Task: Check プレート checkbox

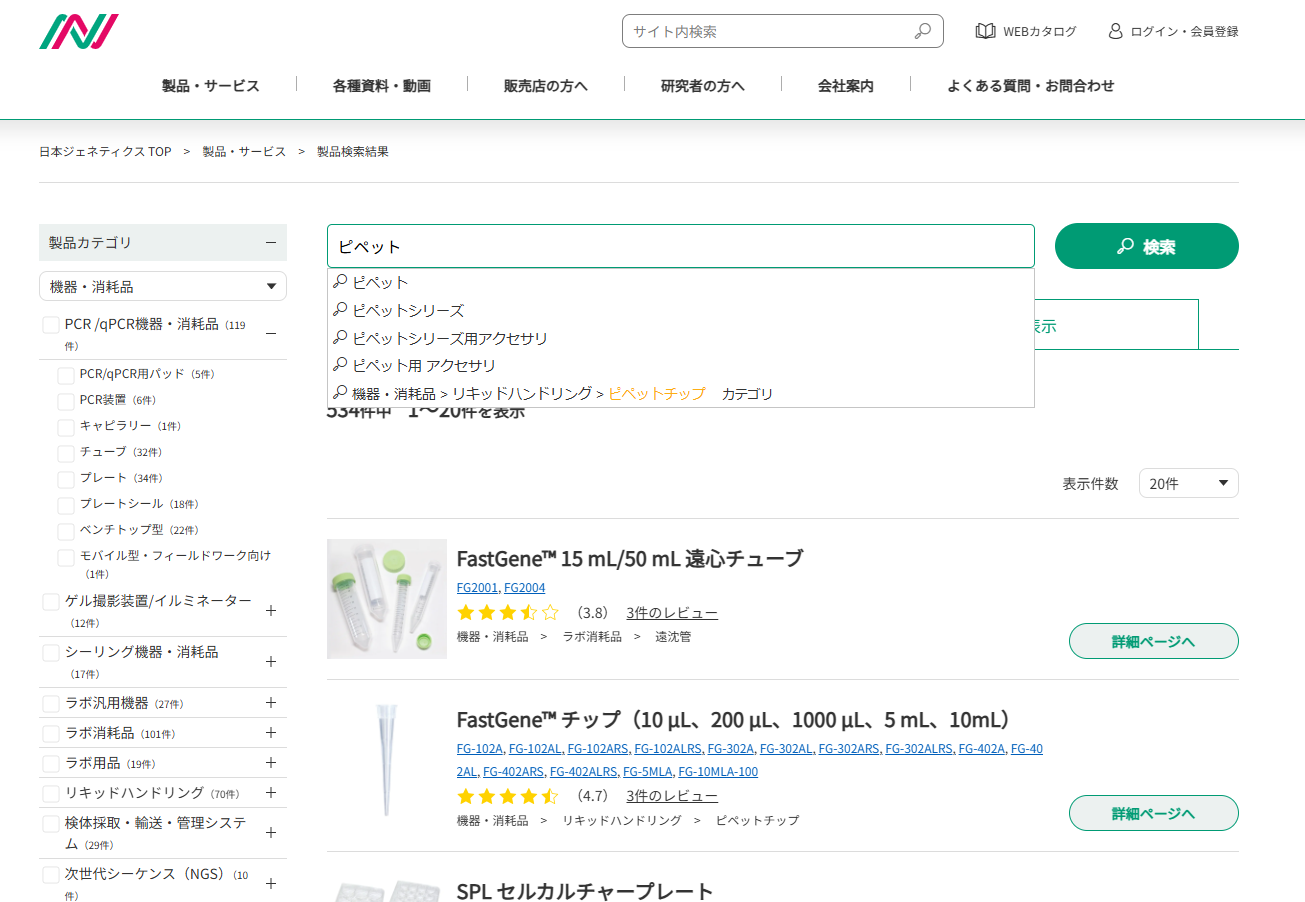Action: [x=66, y=479]
